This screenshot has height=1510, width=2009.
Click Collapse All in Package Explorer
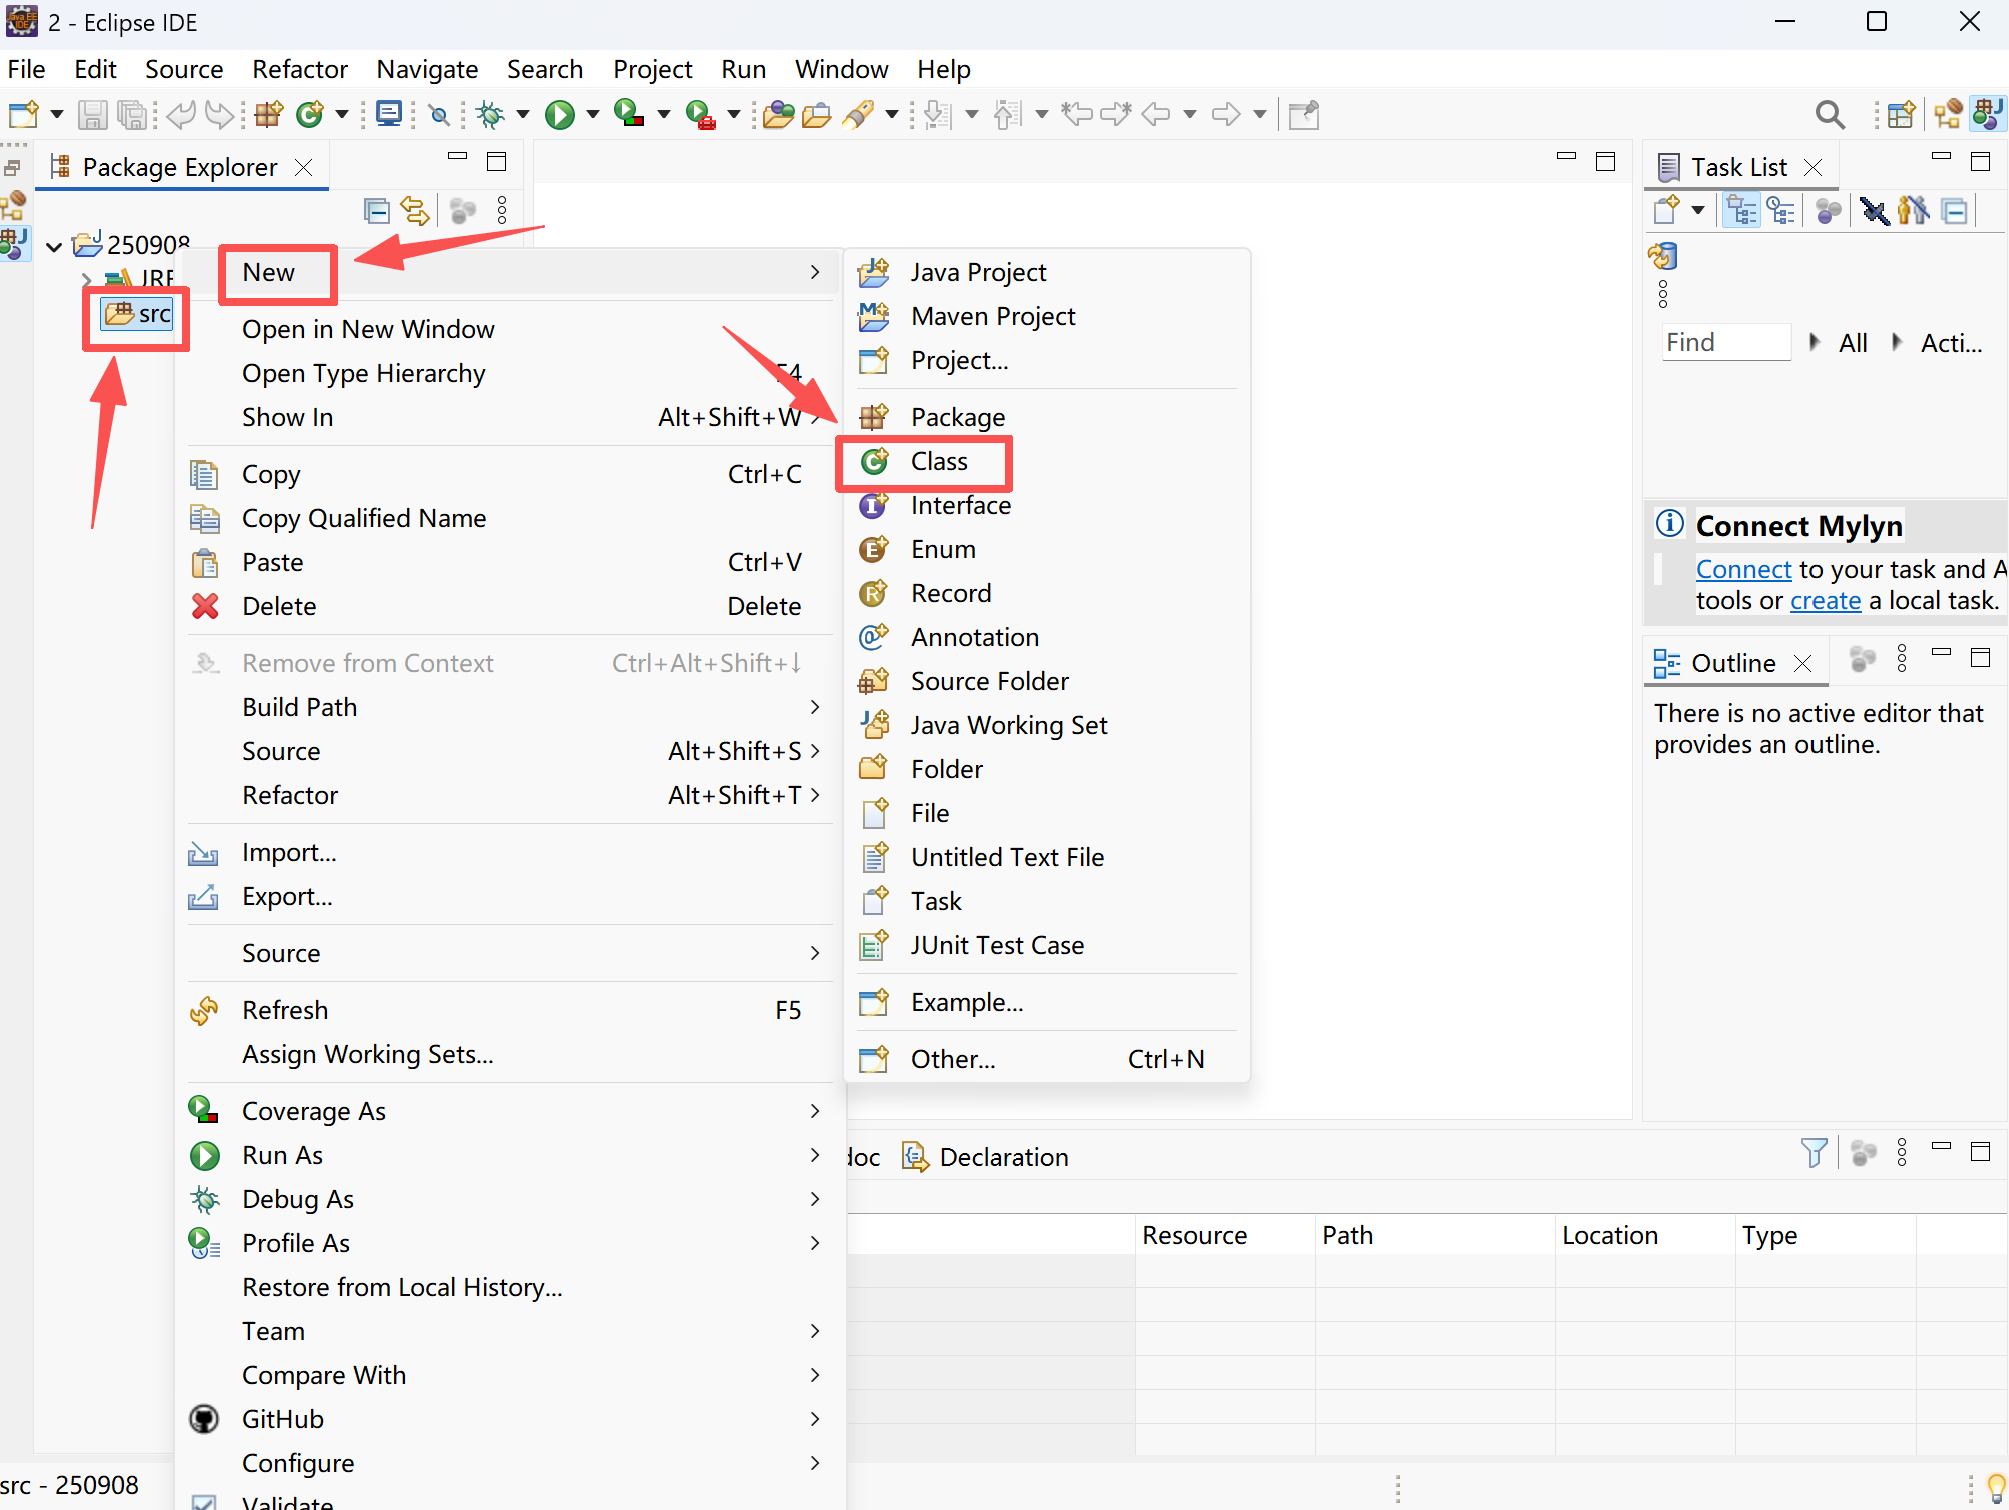pos(376,211)
